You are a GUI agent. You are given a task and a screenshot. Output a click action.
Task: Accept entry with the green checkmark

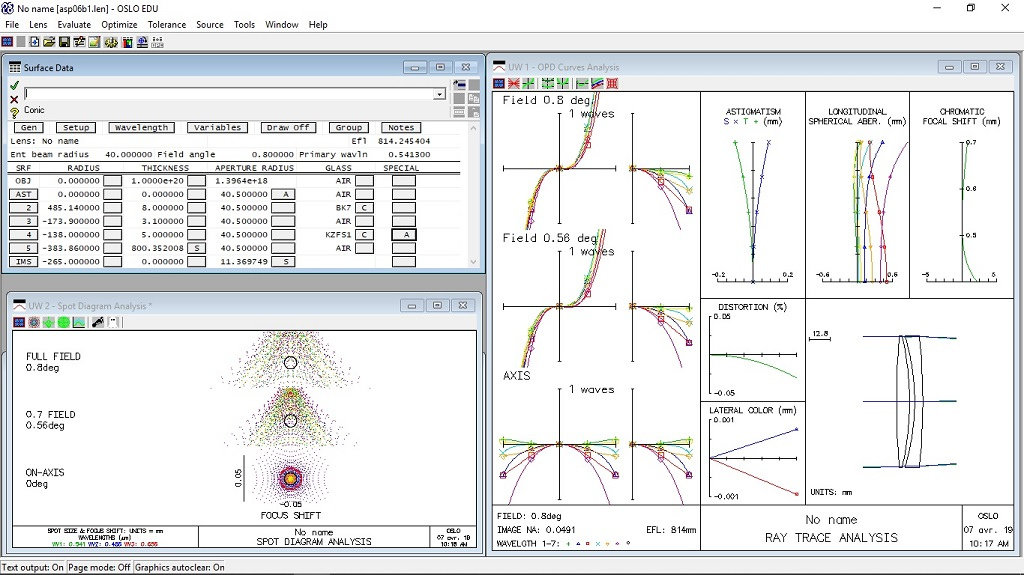coord(14,85)
